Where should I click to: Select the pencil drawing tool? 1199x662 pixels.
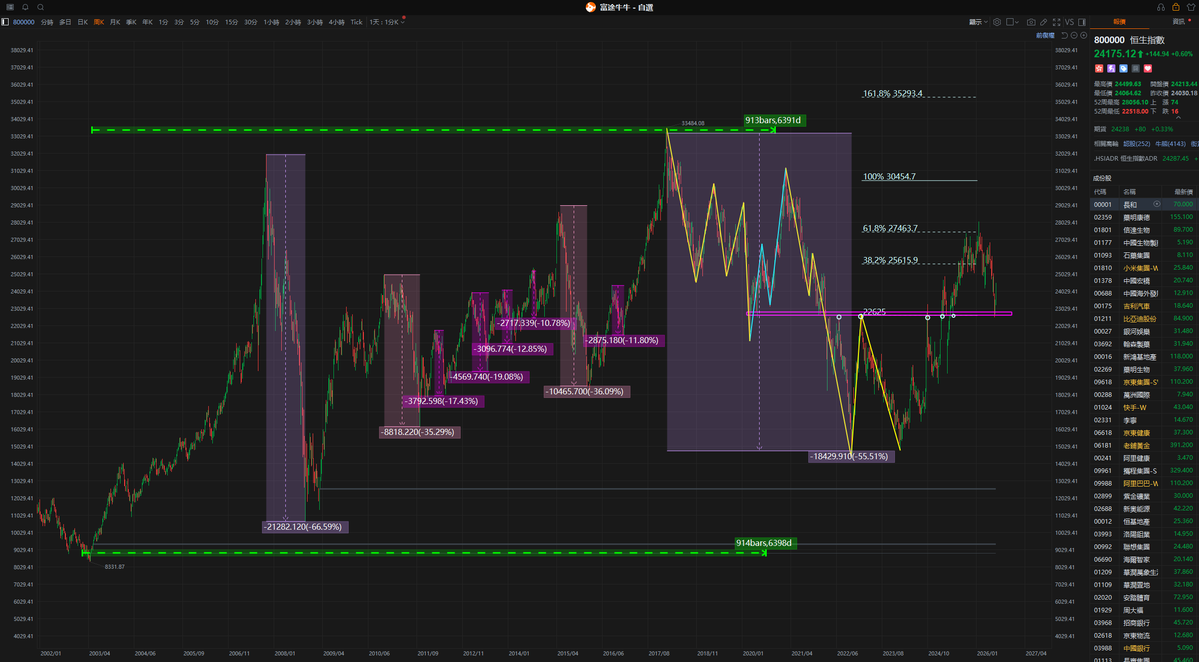click(x=1044, y=22)
